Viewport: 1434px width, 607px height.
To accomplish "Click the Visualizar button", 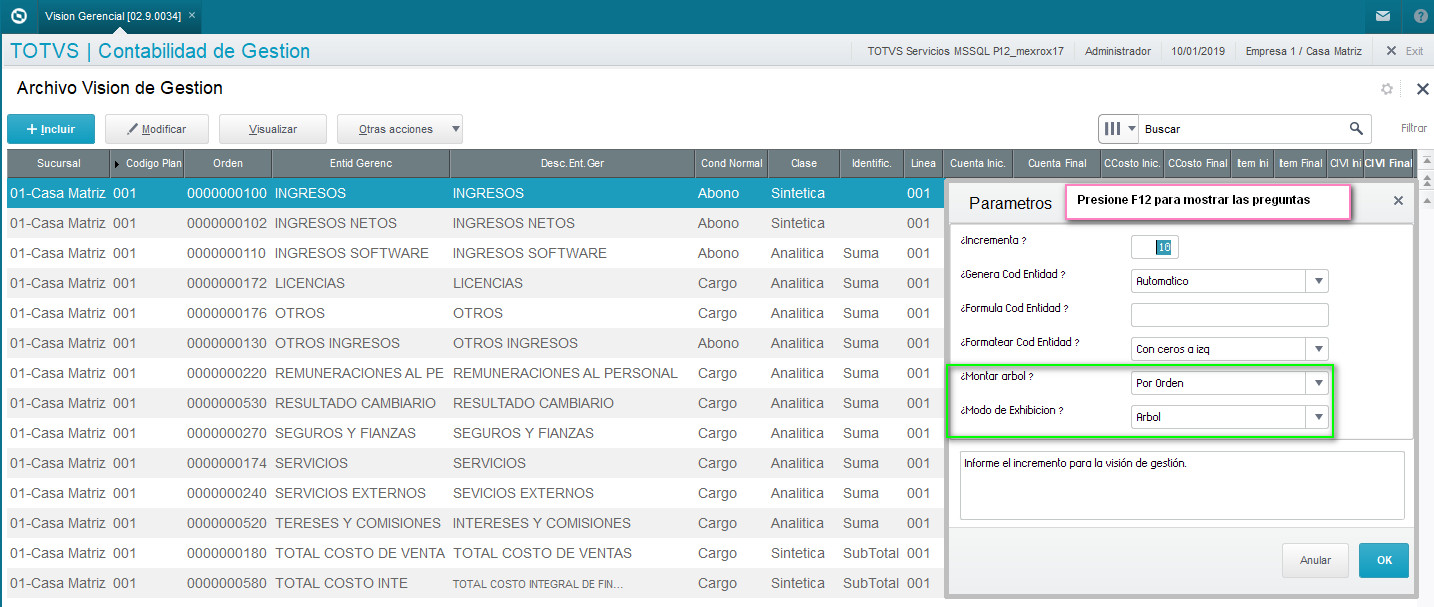I will click(273, 129).
